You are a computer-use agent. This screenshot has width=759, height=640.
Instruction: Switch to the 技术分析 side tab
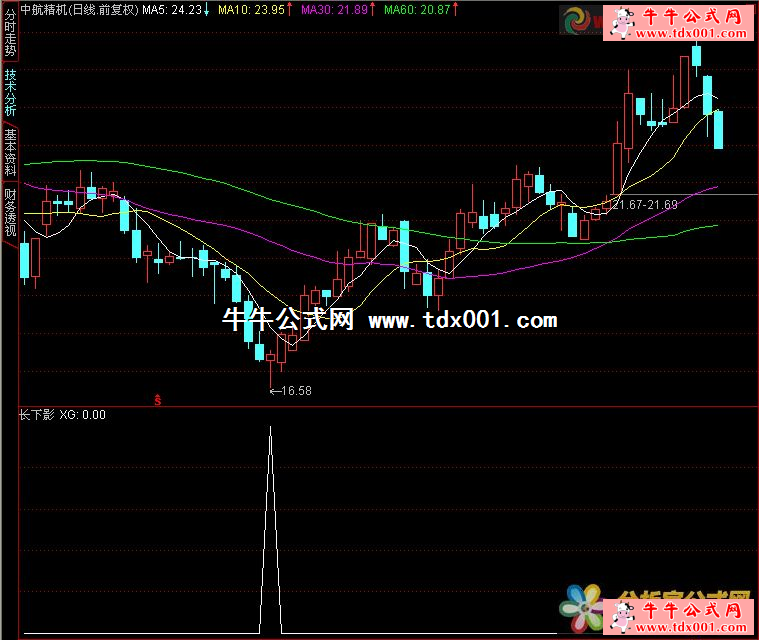pyautogui.click(x=10, y=92)
